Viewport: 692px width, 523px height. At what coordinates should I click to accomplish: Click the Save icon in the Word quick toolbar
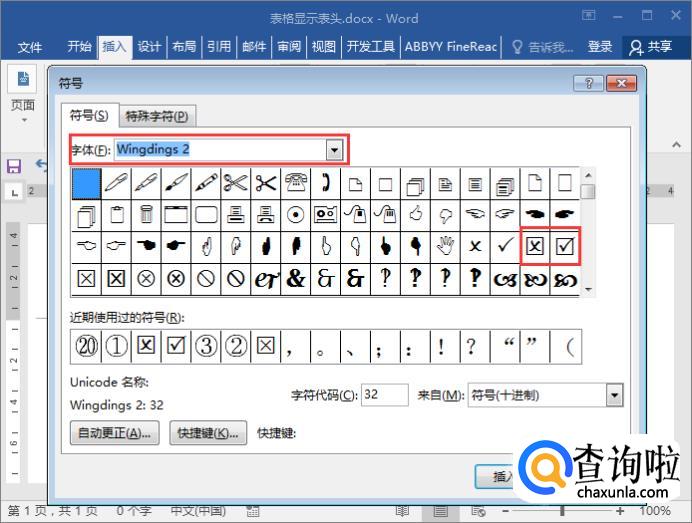[14, 166]
